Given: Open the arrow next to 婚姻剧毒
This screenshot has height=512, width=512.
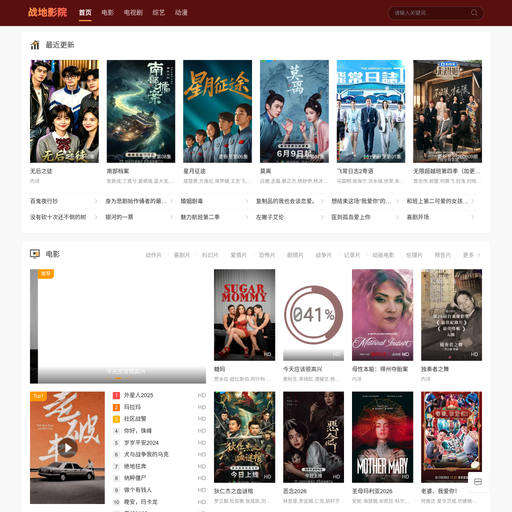Looking at the screenshot, I should coord(247,201).
